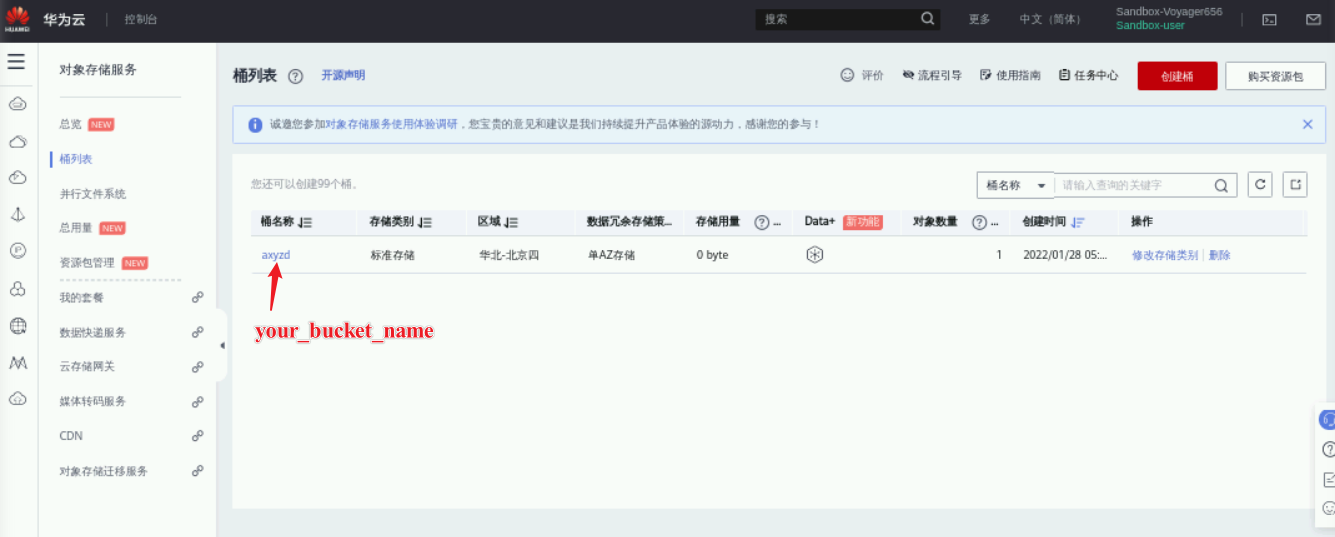Click 流程引导 in the header
This screenshot has height=537, width=1335.
[x=932, y=76]
